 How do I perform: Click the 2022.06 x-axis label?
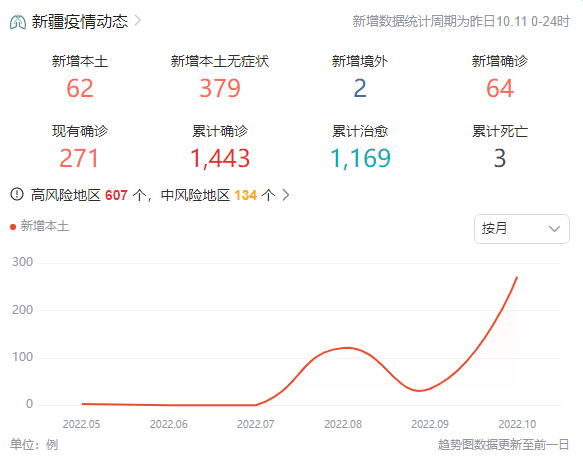coord(168,424)
